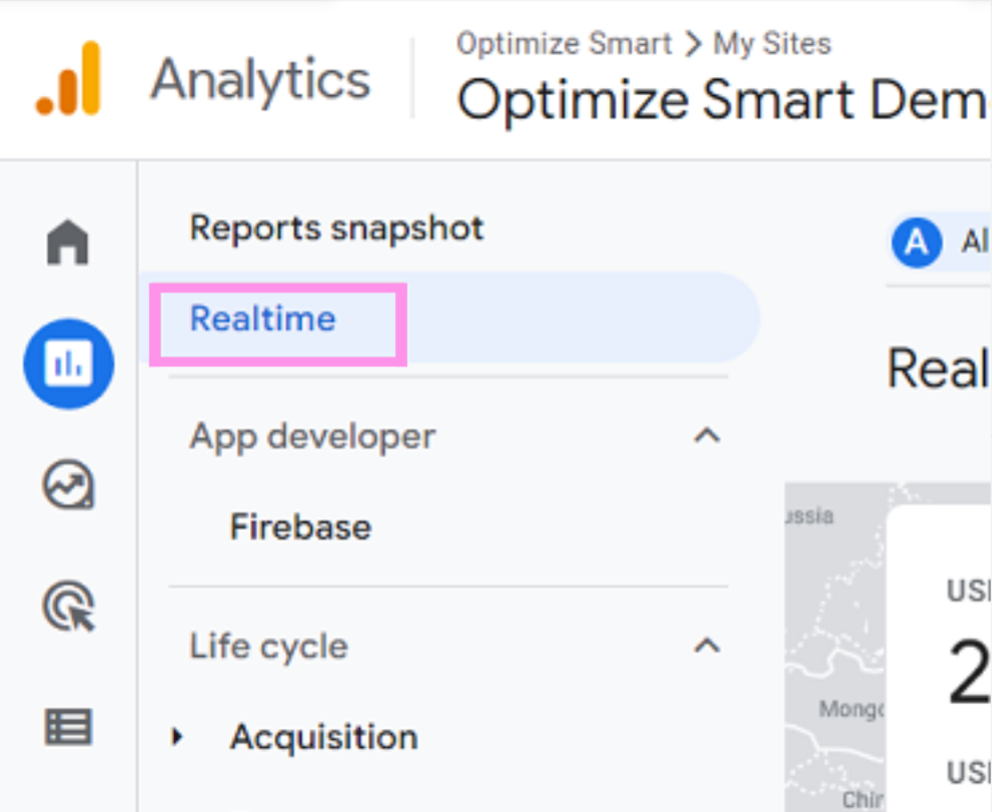Viewport: 992px width, 812px height.
Task: Click the My Sites breadcrumb
Action: 772,44
